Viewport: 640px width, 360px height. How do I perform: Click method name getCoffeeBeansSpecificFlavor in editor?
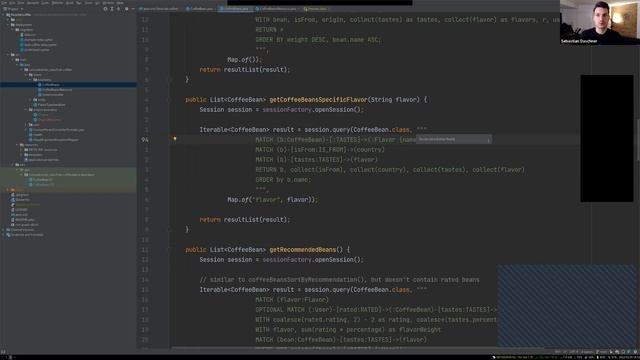pyautogui.click(x=318, y=100)
